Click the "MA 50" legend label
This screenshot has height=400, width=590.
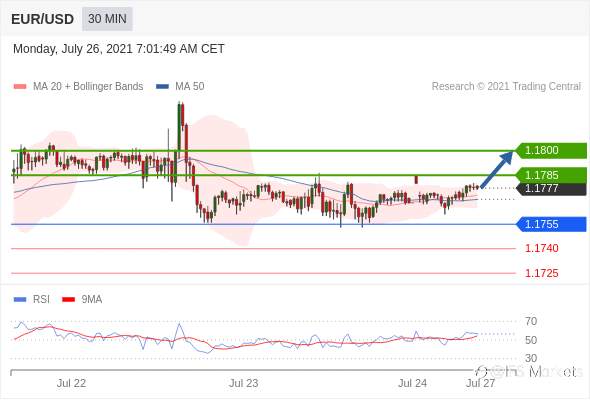point(190,87)
